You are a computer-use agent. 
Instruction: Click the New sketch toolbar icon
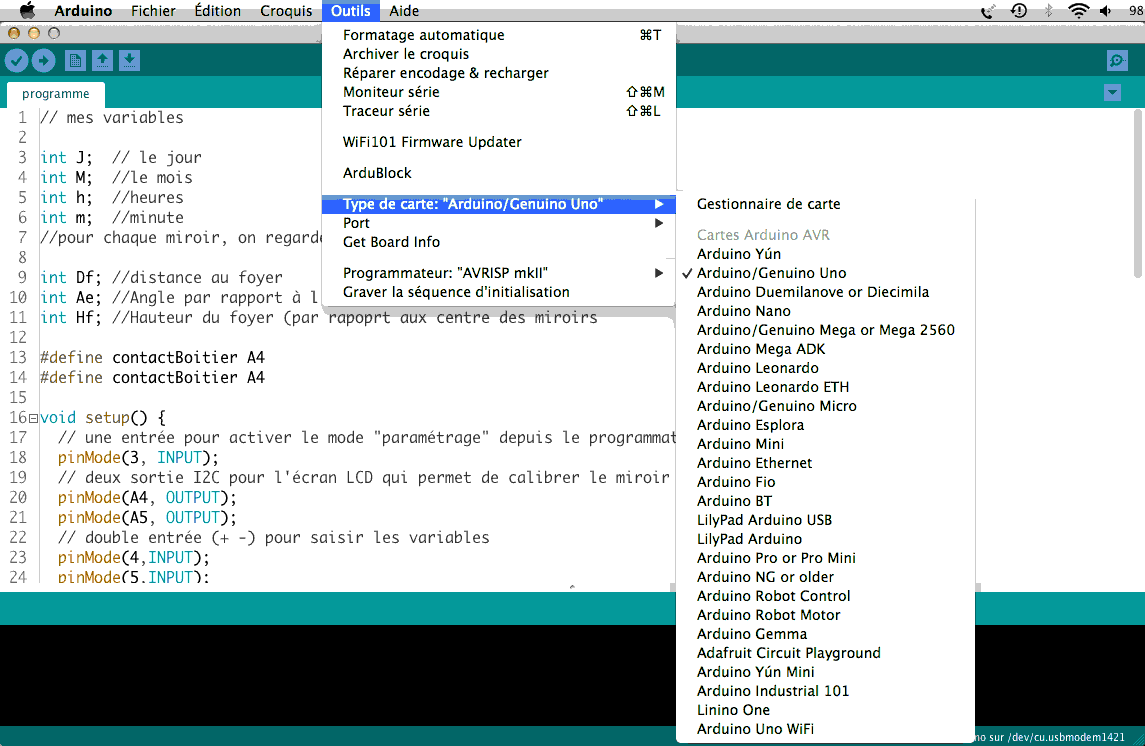pos(75,61)
